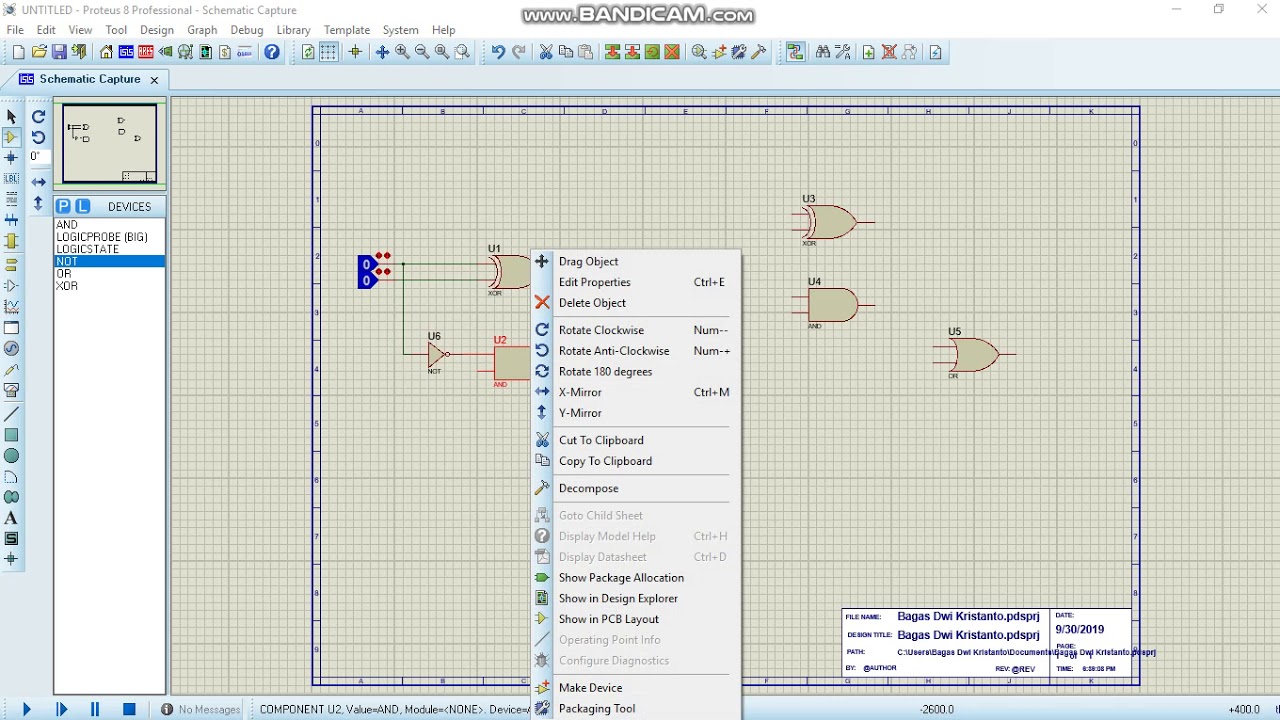Pause the simulation
Screen dimensions: 1280x720
(95, 709)
